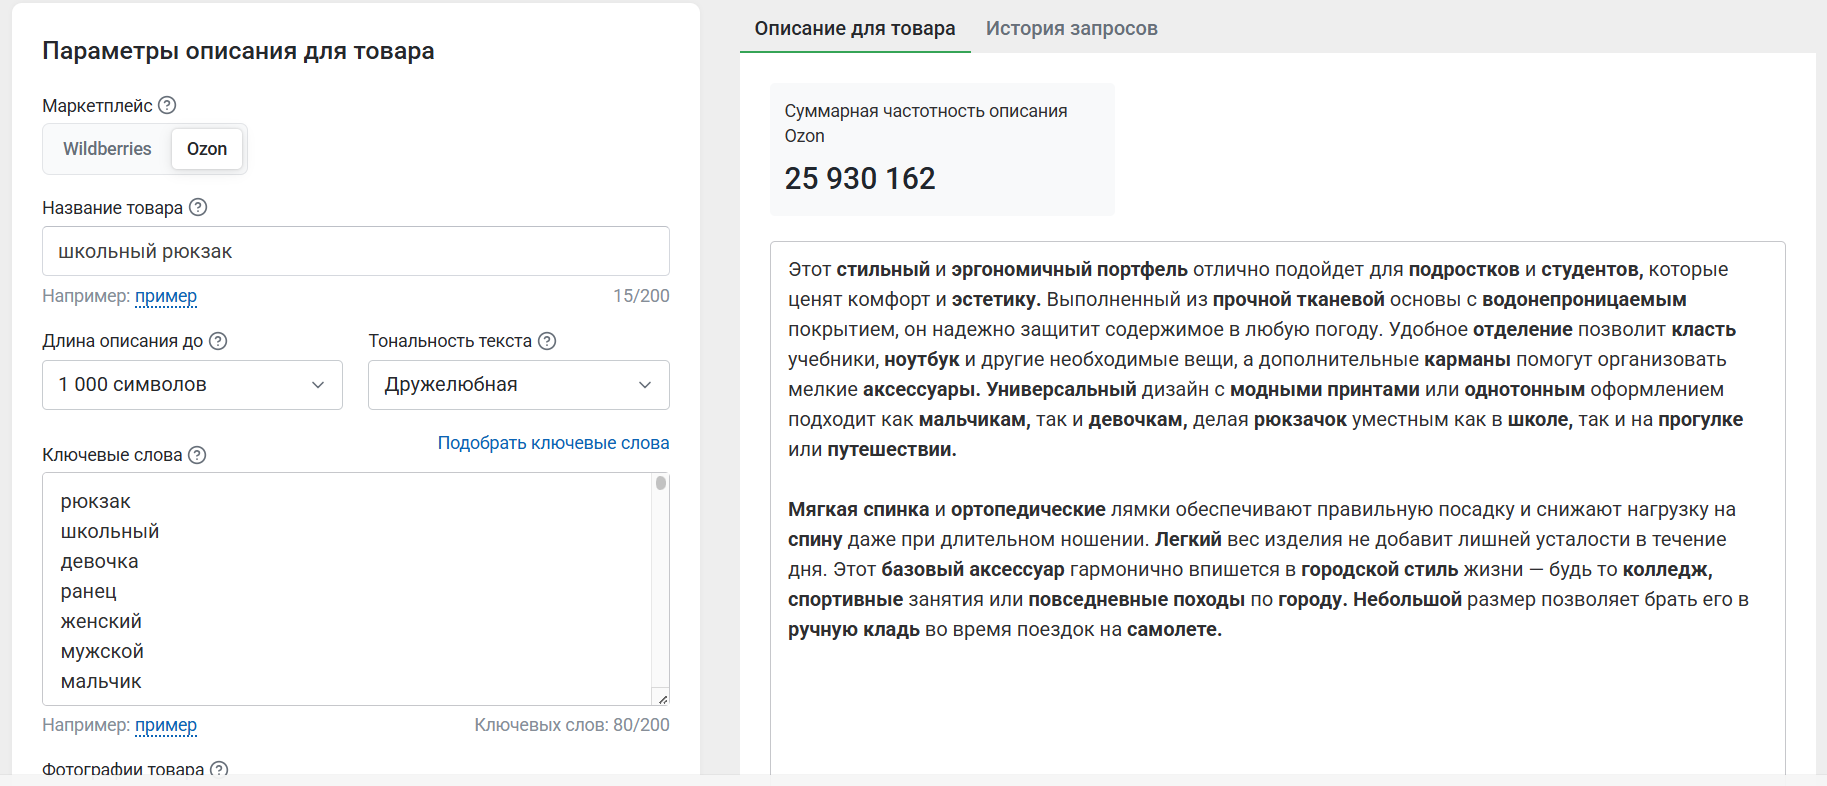This screenshot has height=786, width=1827.
Task: Click help icon beside Фотографии товара
Action: click(219, 769)
